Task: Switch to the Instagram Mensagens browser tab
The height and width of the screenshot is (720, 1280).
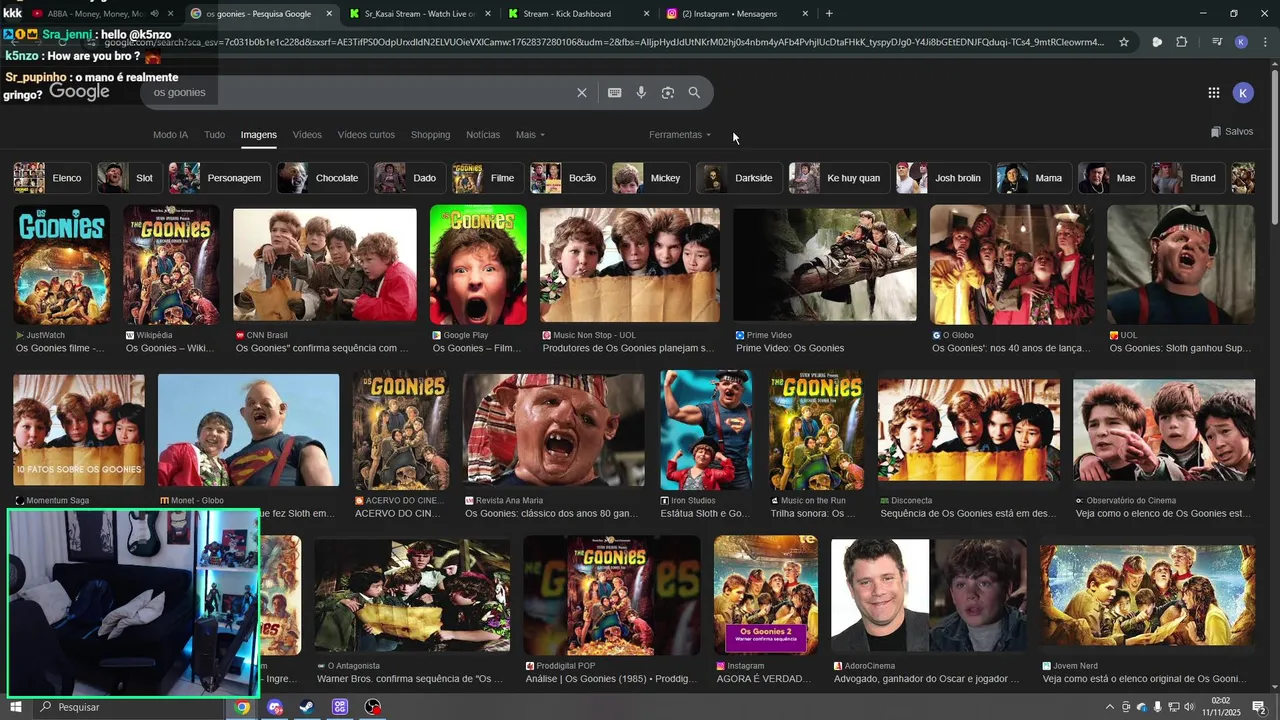Action: [736, 14]
